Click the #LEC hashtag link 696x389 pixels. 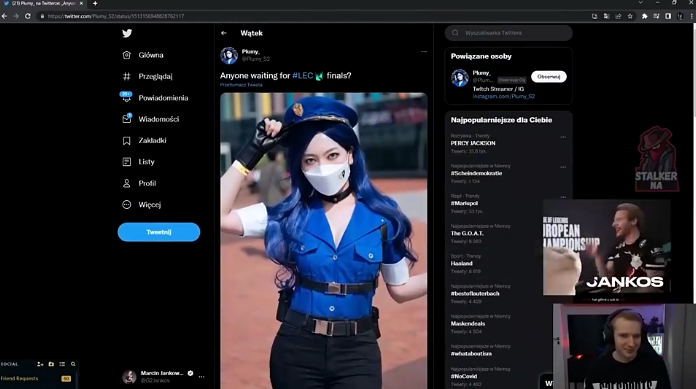(303, 75)
